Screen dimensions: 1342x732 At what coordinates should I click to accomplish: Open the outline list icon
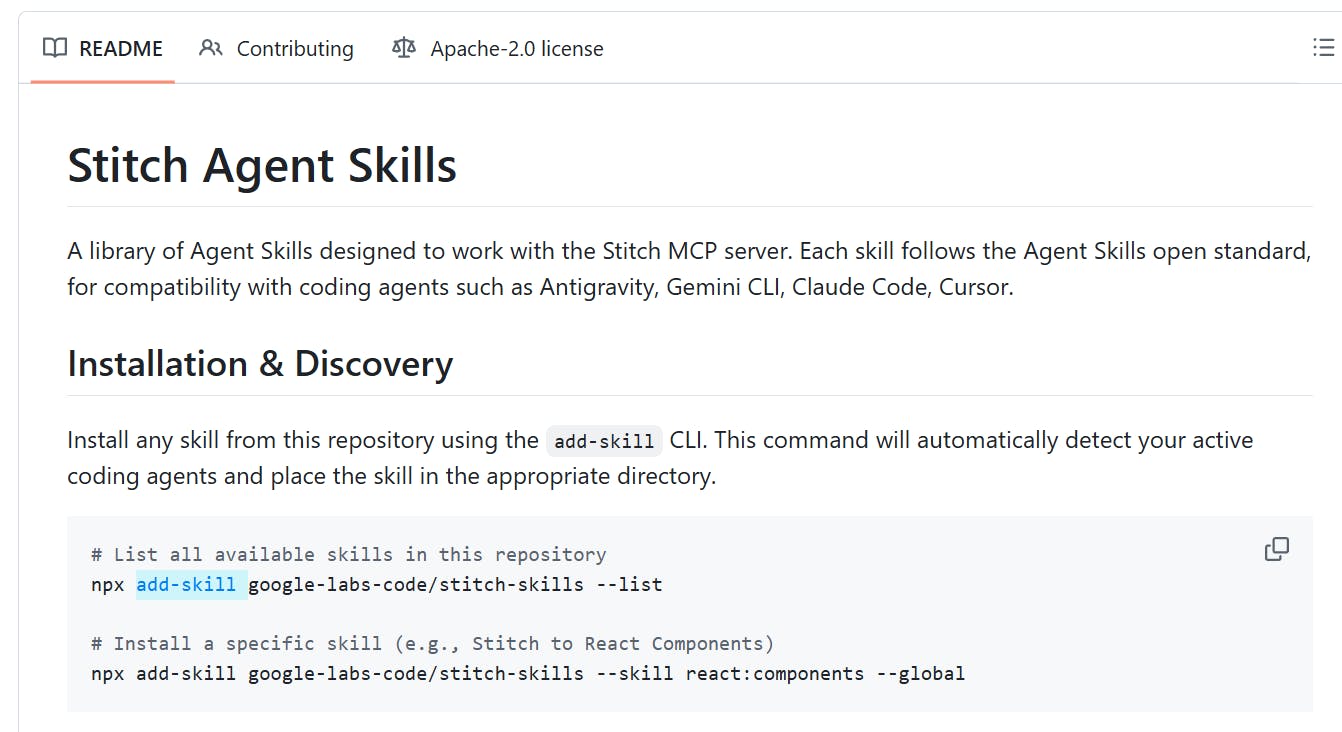[x=1323, y=48]
